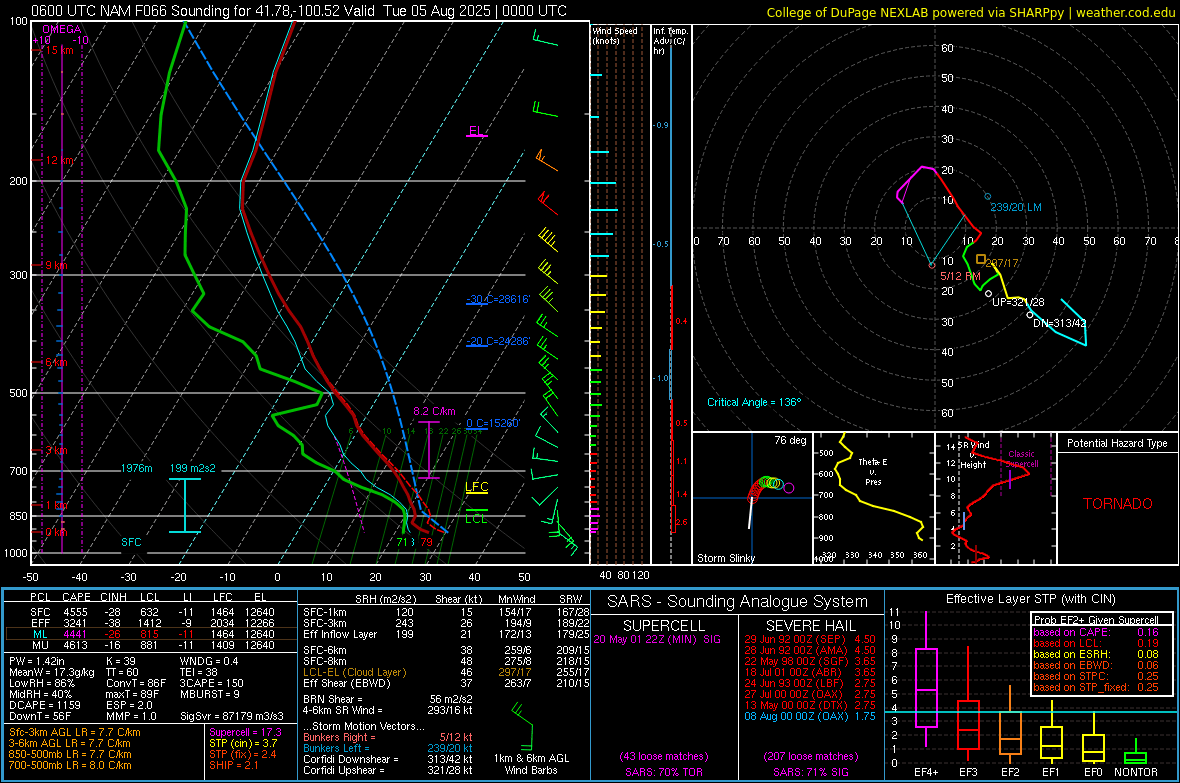Click the -30 C=28616' level label

[498, 299]
